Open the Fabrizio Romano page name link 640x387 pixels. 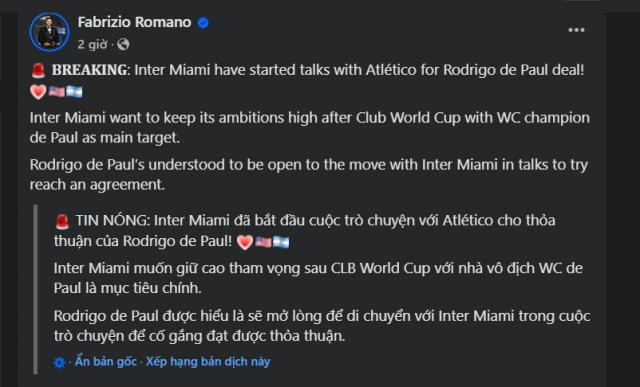[134, 22]
